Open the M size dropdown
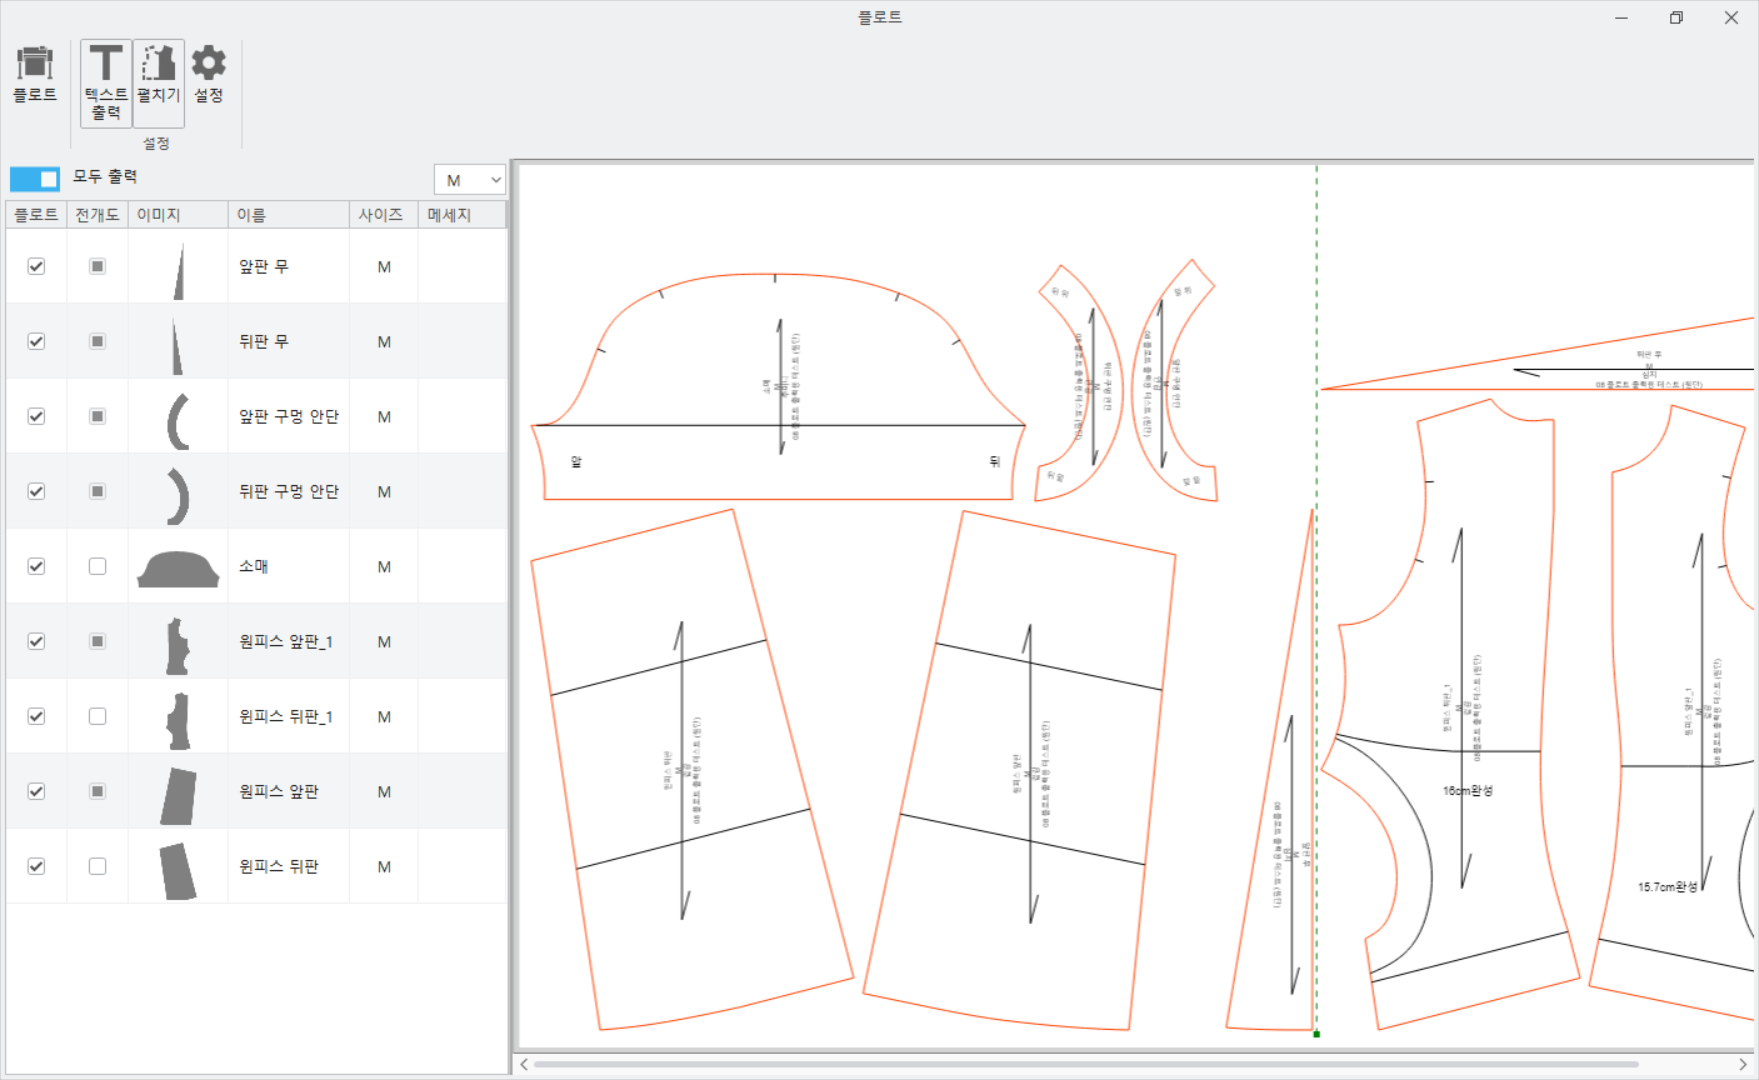 pos(470,180)
